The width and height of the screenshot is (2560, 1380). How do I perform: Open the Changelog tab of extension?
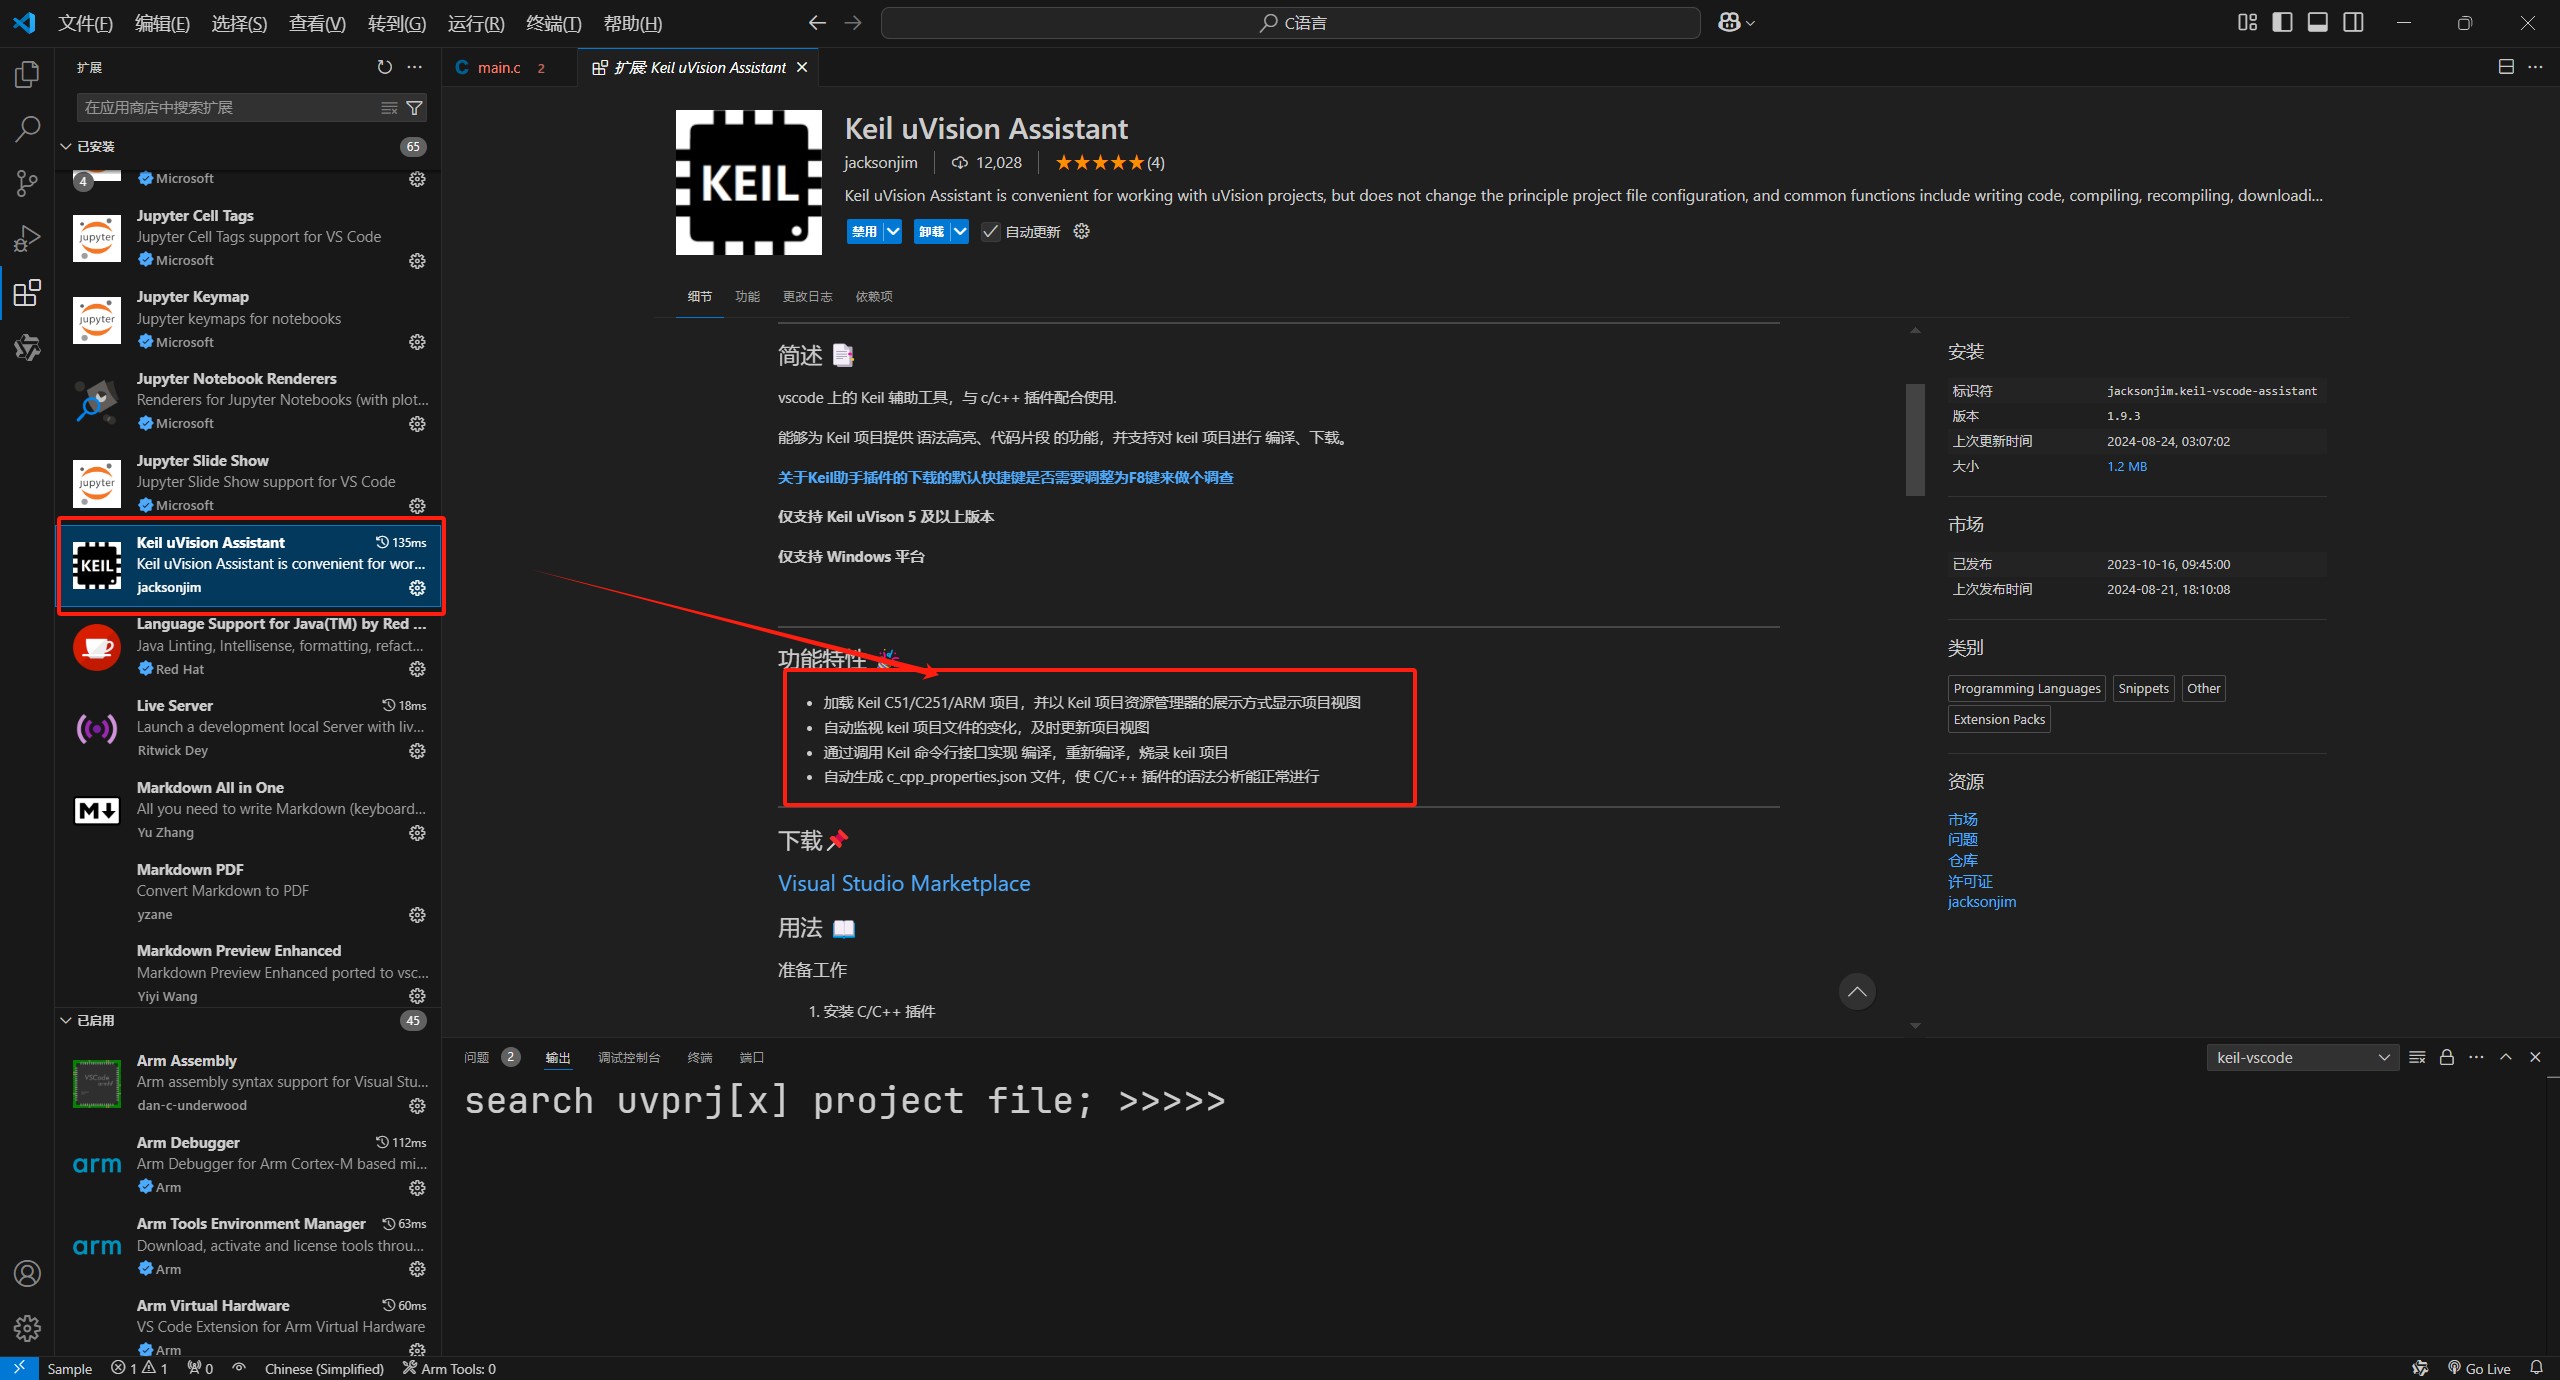click(807, 297)
